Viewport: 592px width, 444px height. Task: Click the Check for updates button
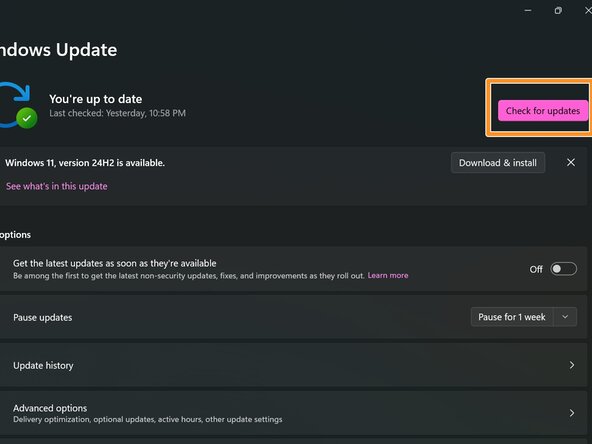543,111
